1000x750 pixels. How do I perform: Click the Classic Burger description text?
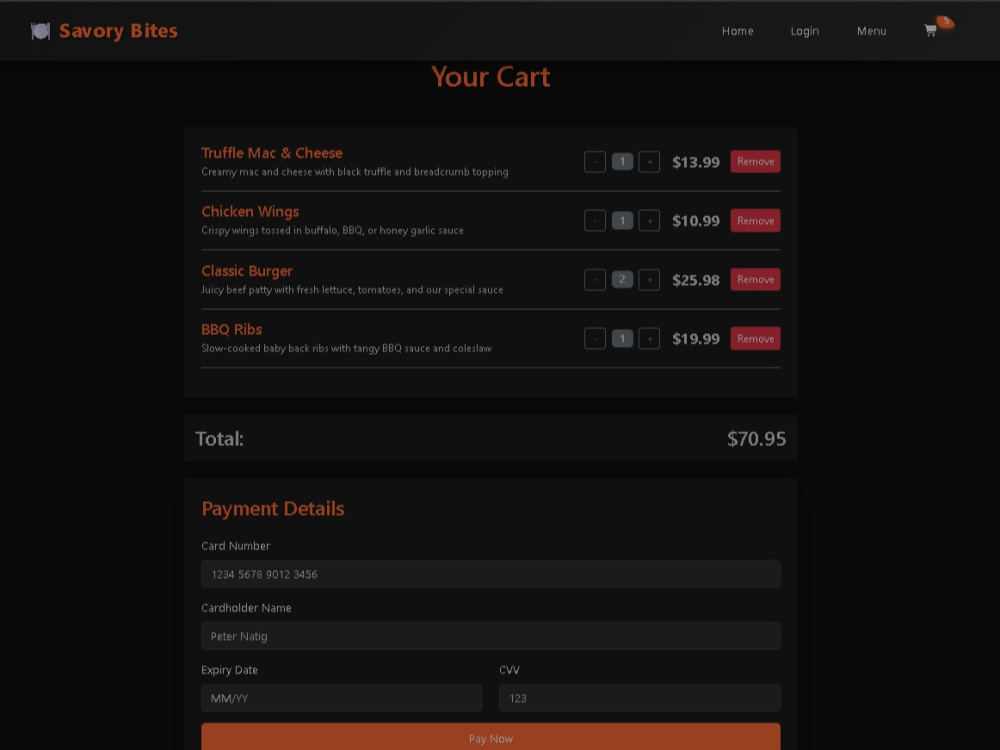(352, 290)
